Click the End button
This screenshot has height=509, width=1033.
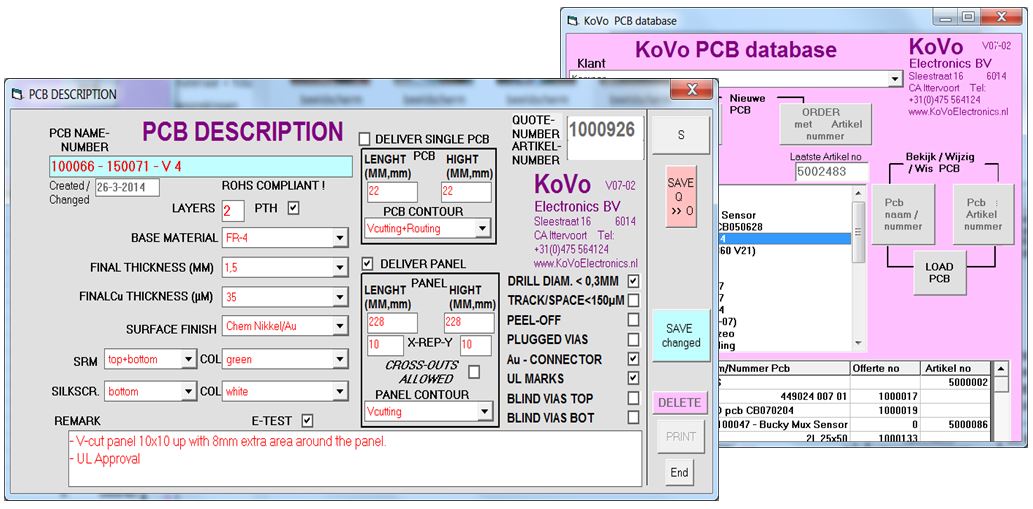(679, 472)
